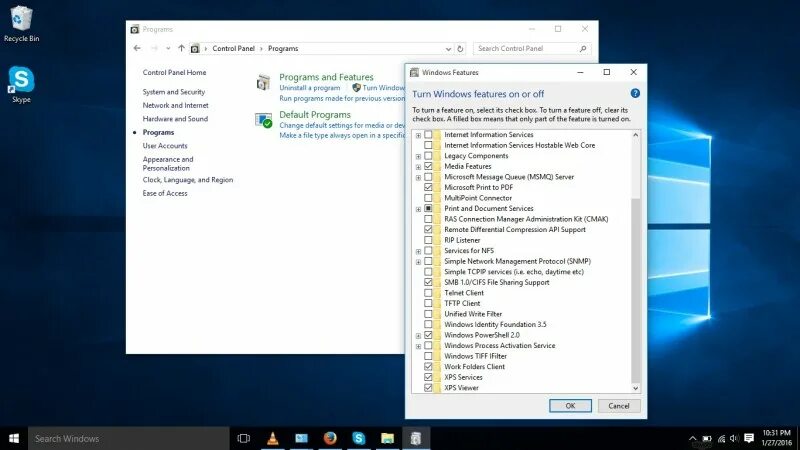Screen dimensions: 800x450
Task: Go to Network and Internet
Action: 176,105
